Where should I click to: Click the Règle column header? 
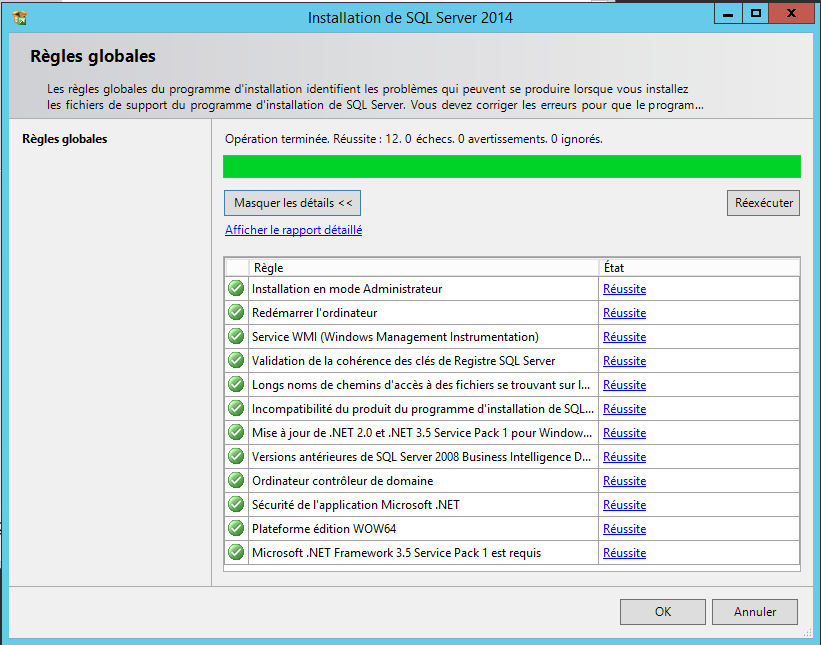tap(423, 268)
